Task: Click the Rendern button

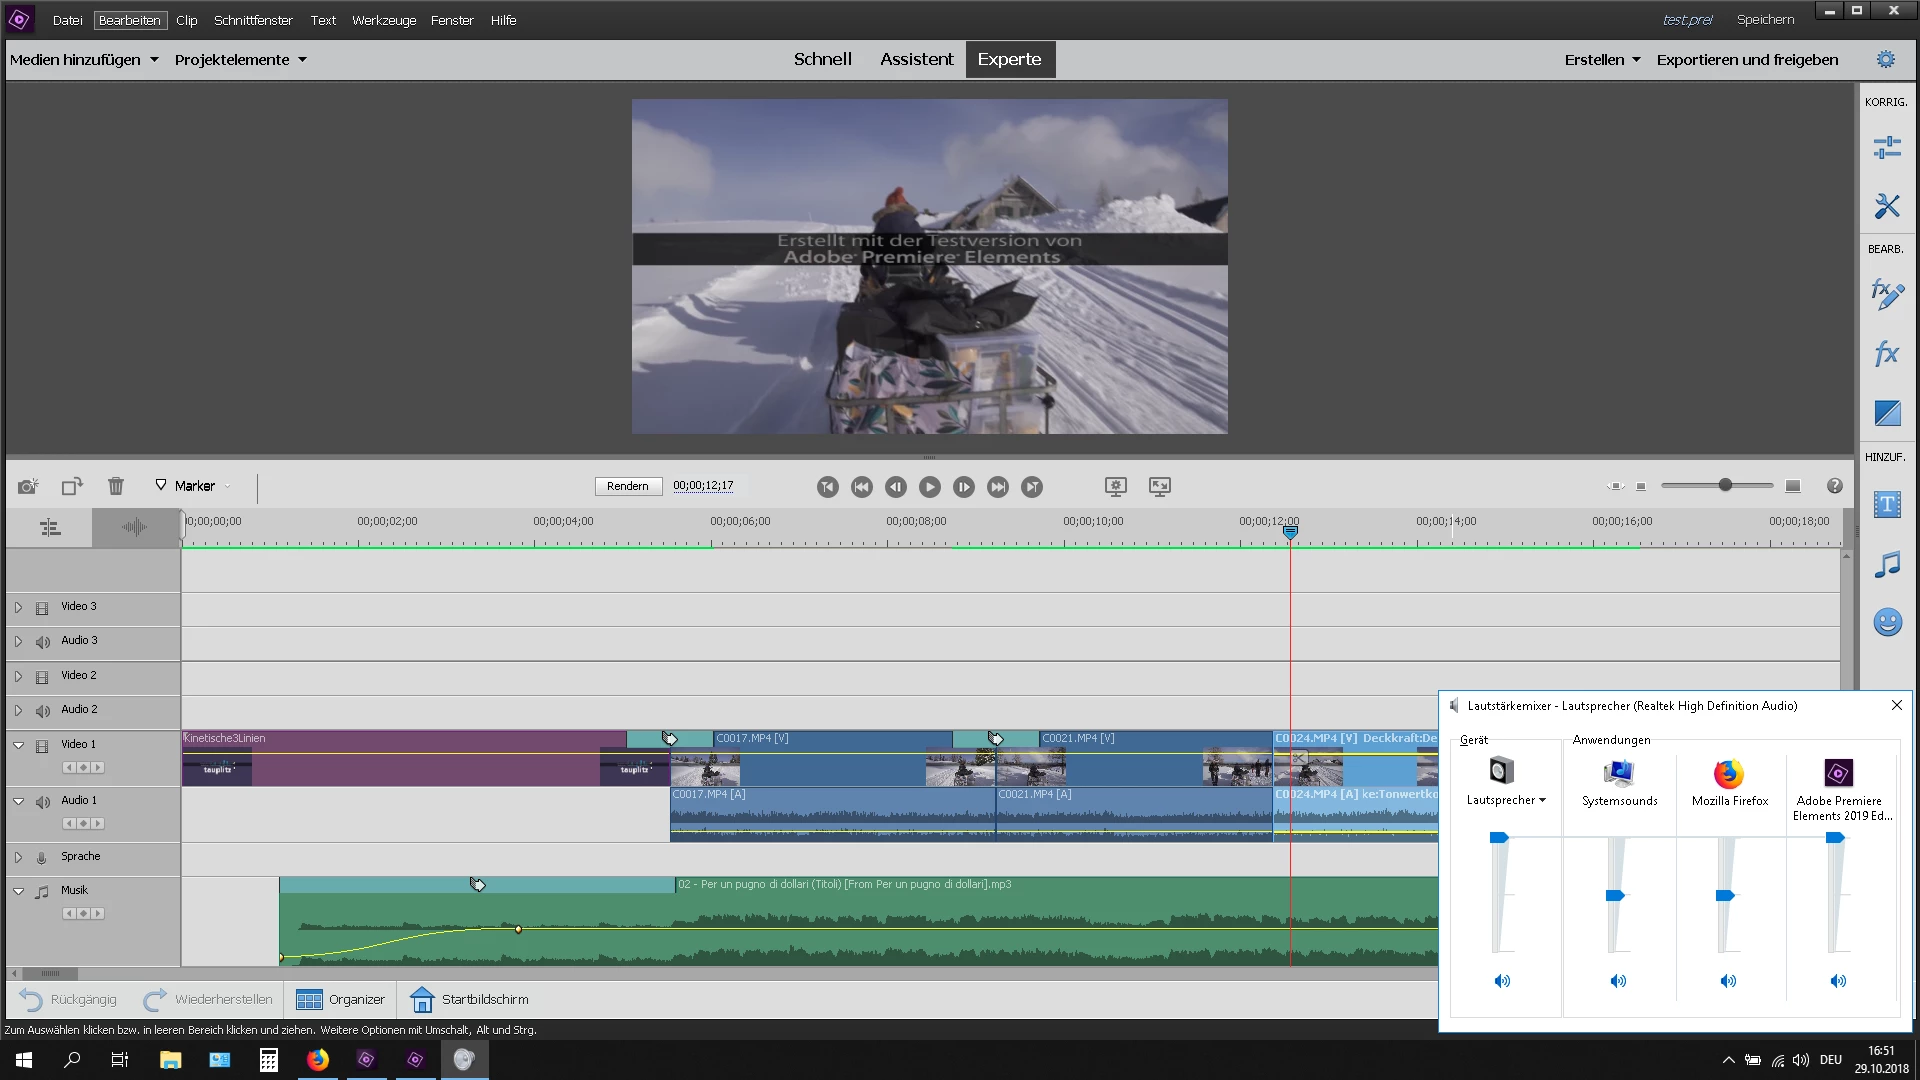Action: 627,486
